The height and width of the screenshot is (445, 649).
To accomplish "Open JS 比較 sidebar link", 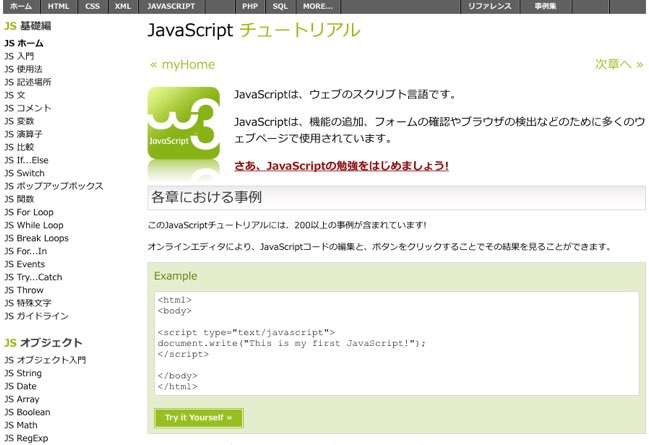I will tap(19, 147).
